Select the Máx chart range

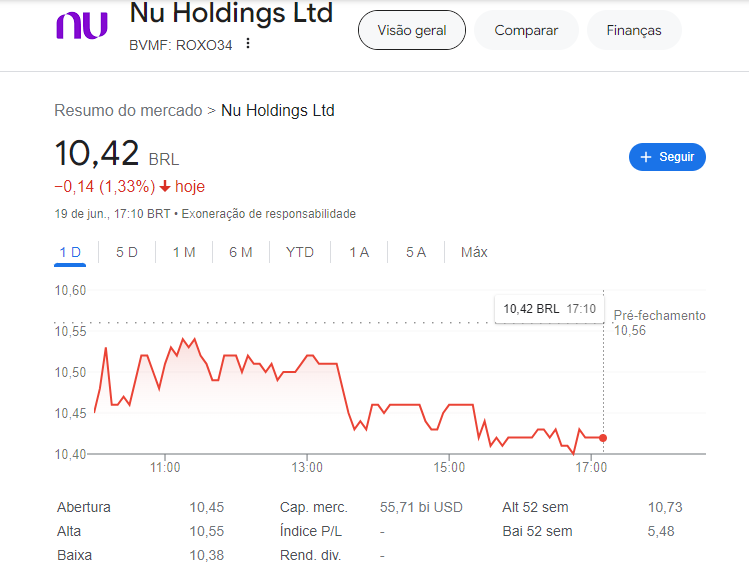pos(474,252)
